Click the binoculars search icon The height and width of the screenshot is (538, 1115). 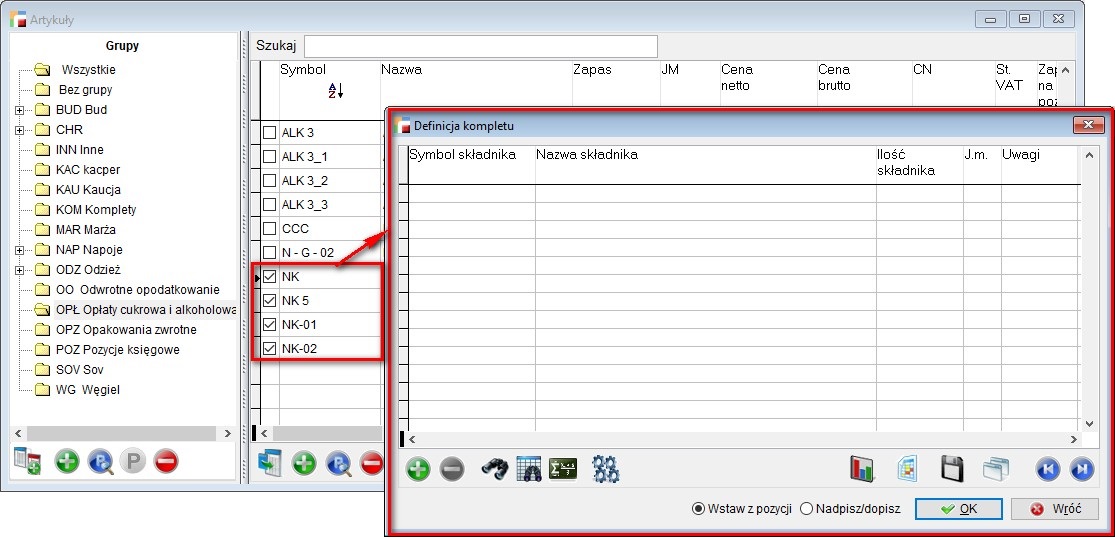tap(495, 469)
